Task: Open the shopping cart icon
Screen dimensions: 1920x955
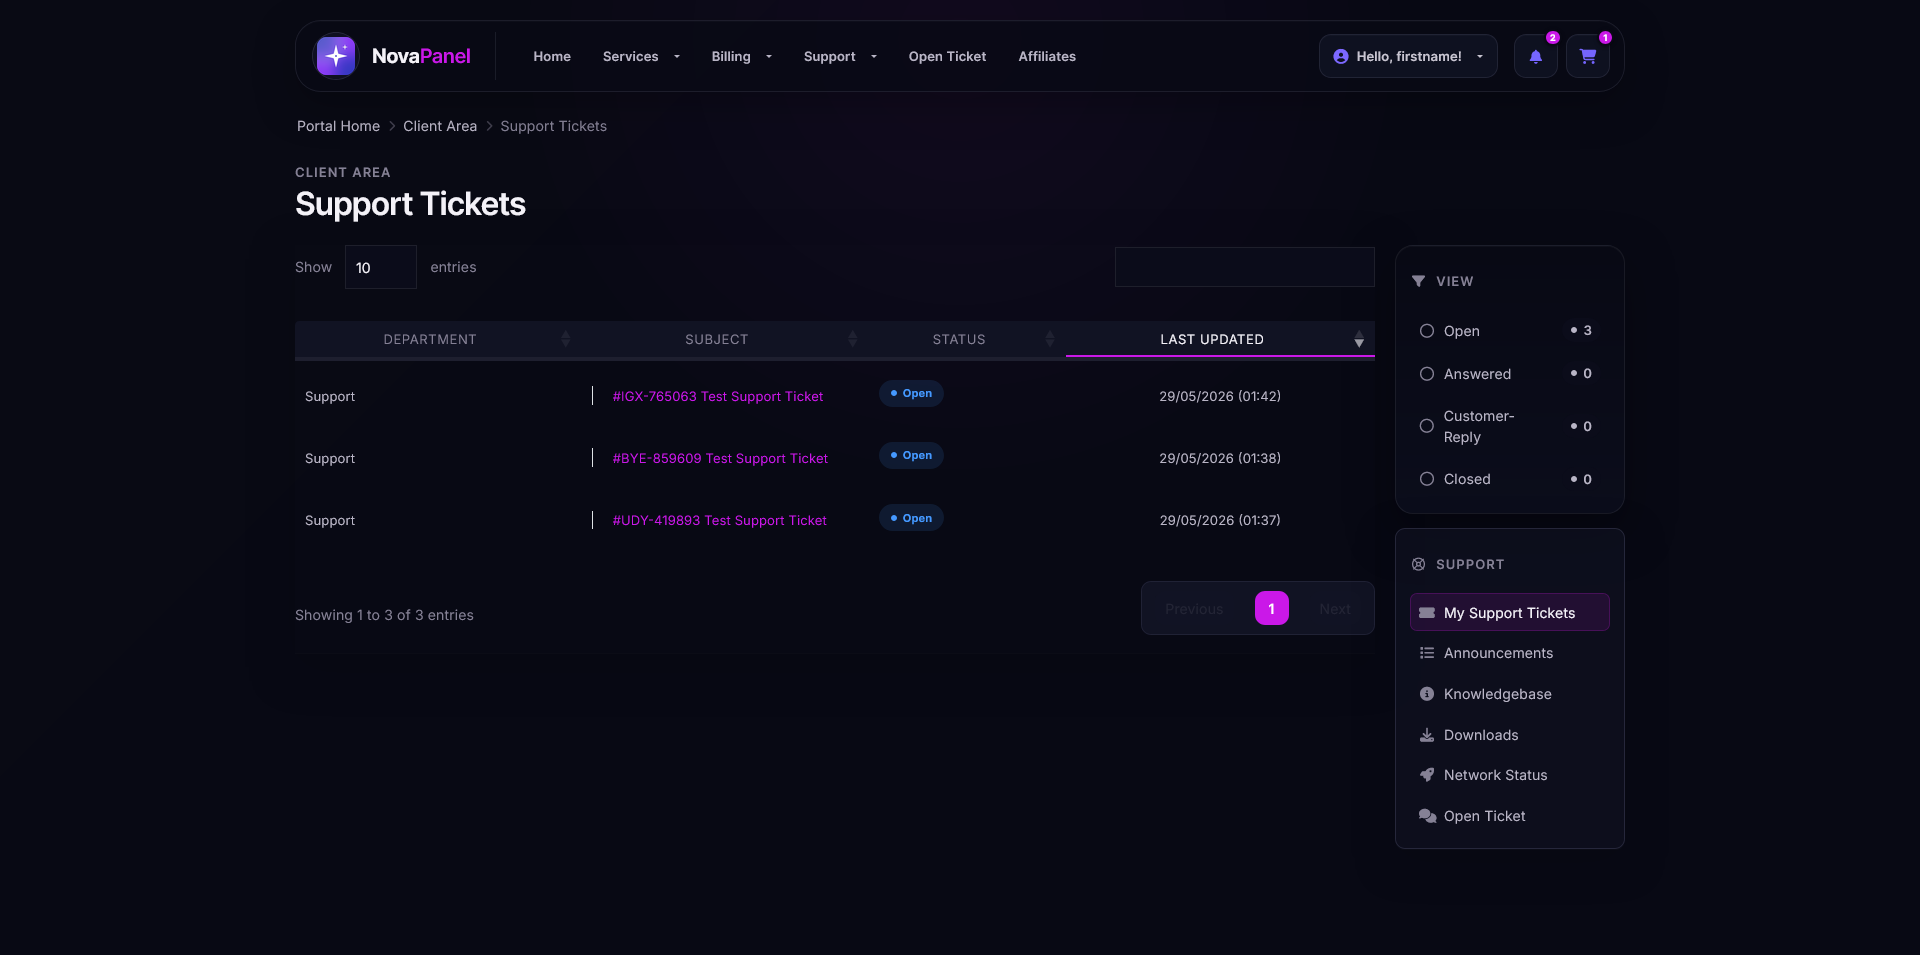Action: click(x=1588, y=56)
